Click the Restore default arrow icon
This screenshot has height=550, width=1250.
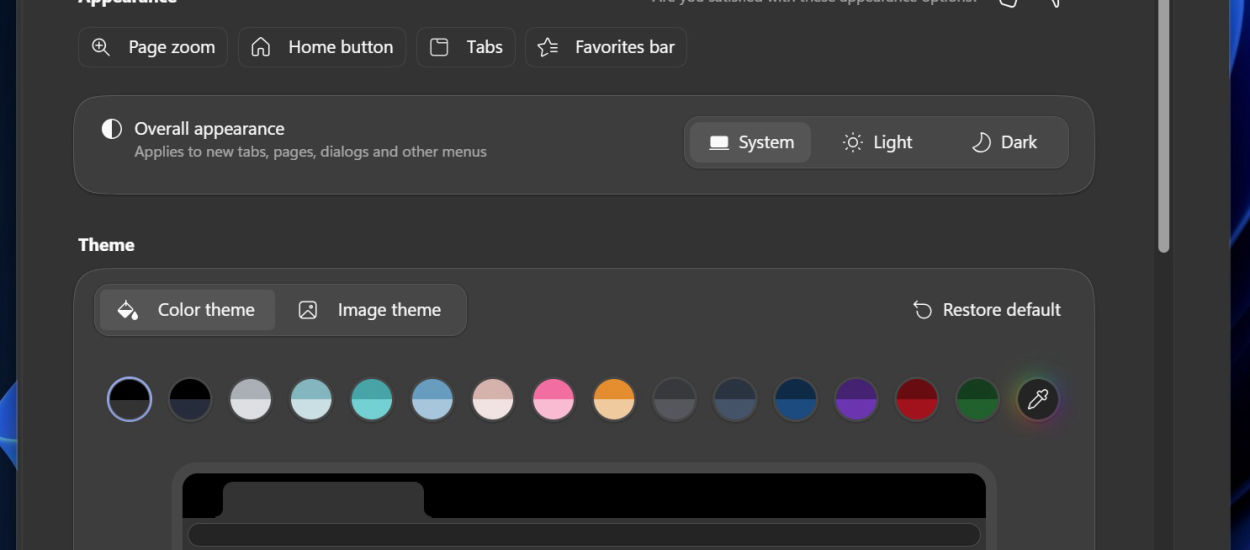pyautogui.click(x=922, y=310)
